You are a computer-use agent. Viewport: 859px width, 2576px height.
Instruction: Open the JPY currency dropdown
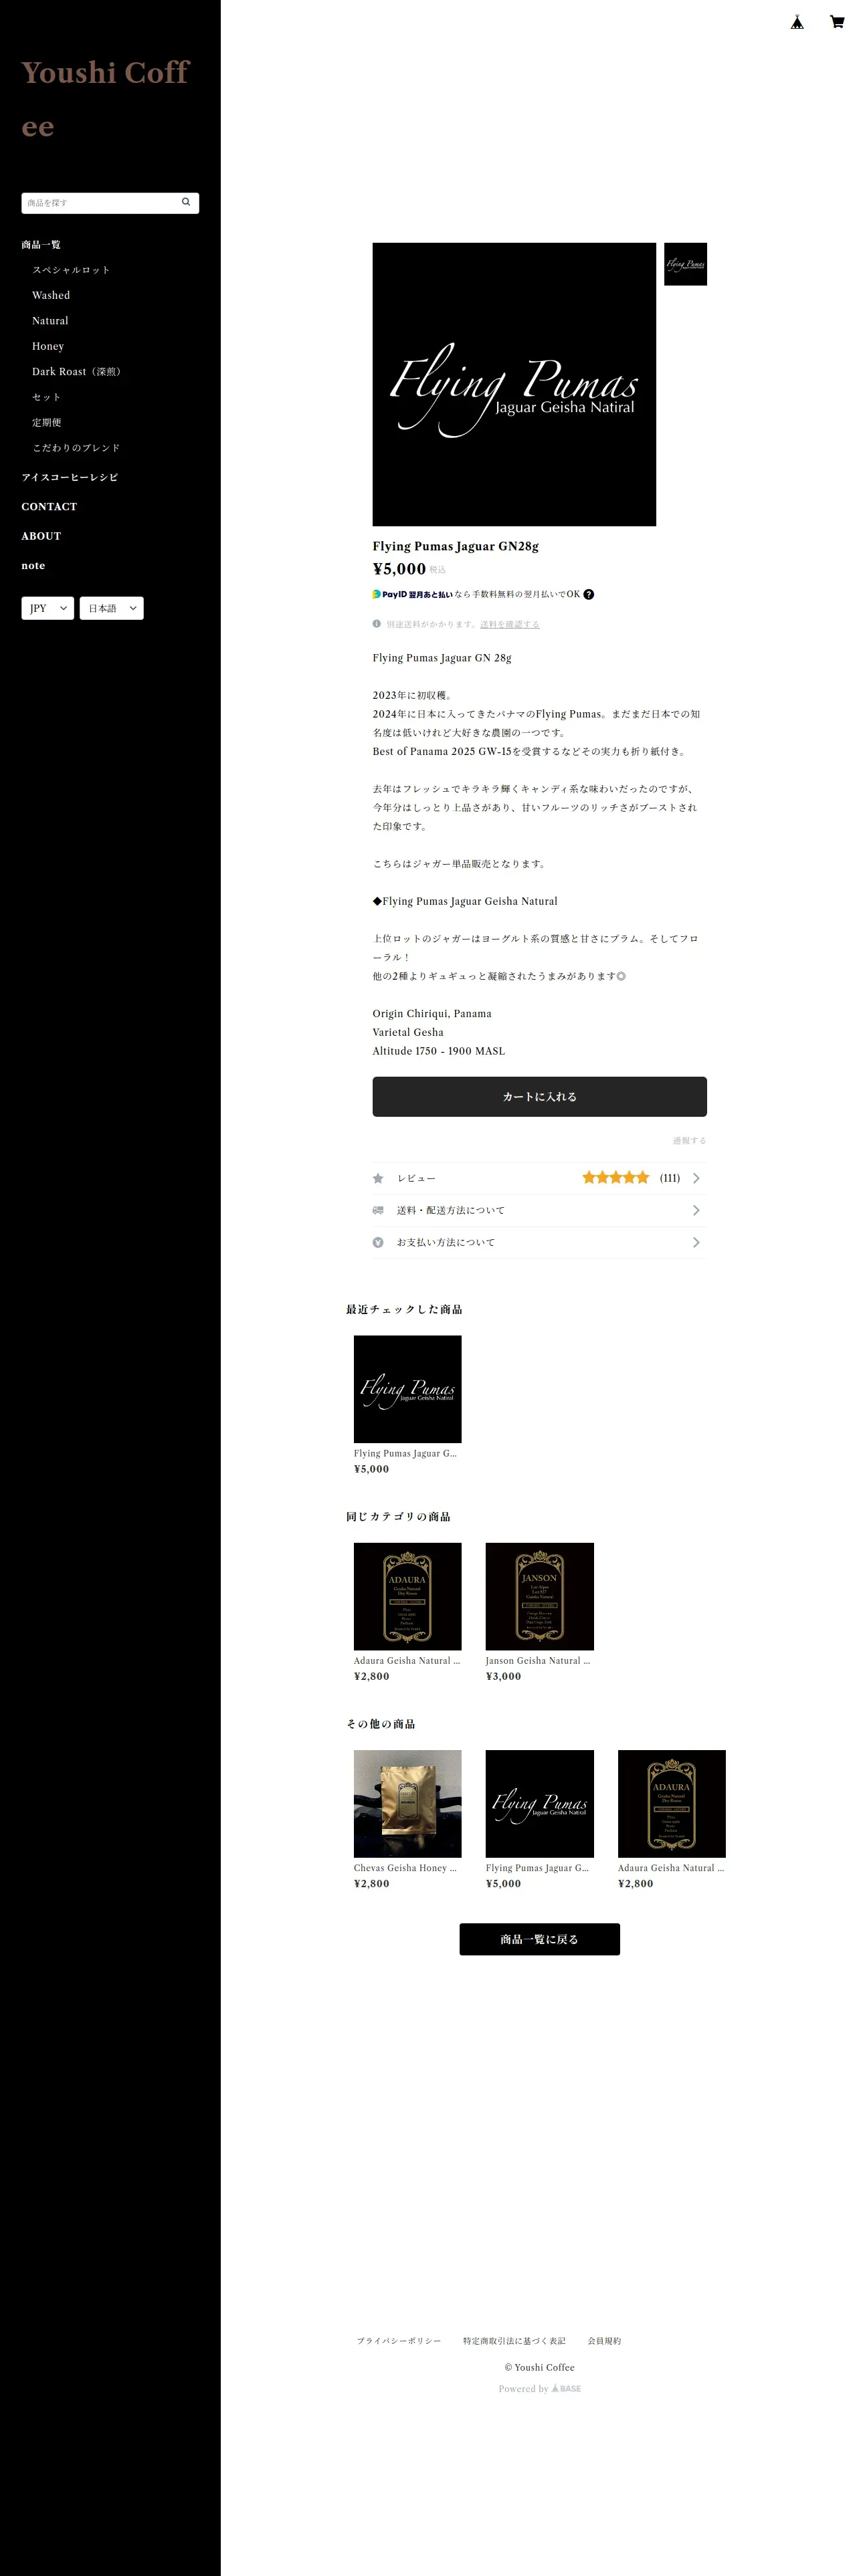pyautogui.click(x=48, y=608)
